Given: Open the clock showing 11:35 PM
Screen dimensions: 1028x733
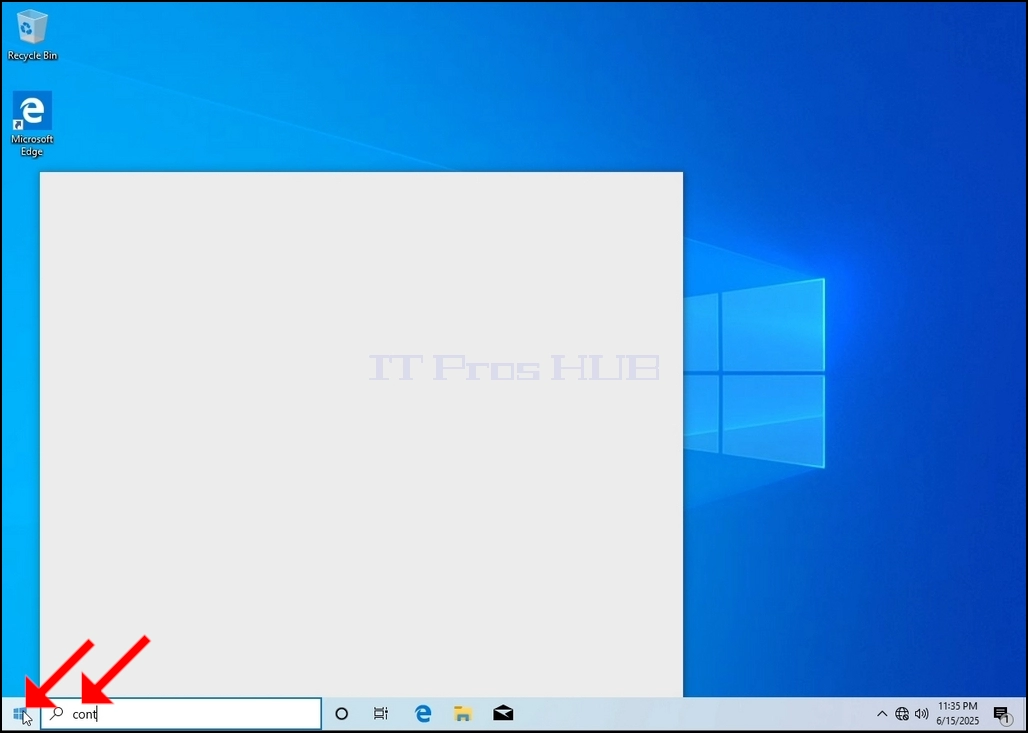Looking at the screenshot, I should [x=957, y=706].
